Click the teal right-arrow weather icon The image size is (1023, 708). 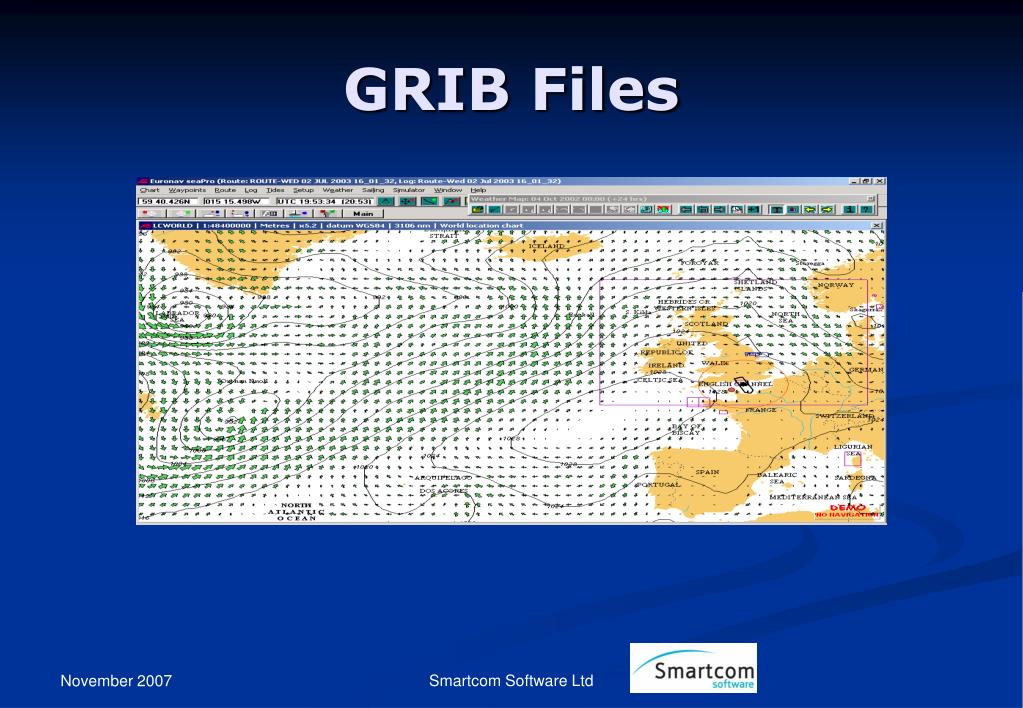(x=720, y=209)
